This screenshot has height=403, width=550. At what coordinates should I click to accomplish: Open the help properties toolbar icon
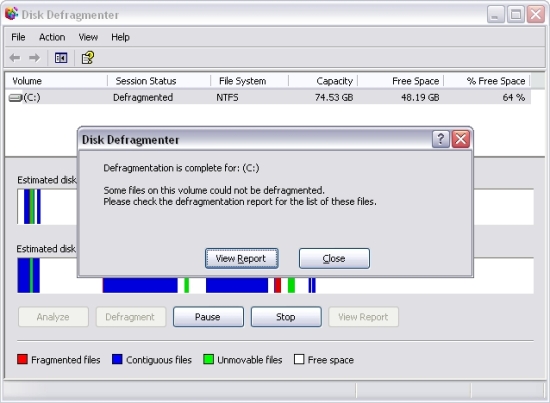coord(88,58)
